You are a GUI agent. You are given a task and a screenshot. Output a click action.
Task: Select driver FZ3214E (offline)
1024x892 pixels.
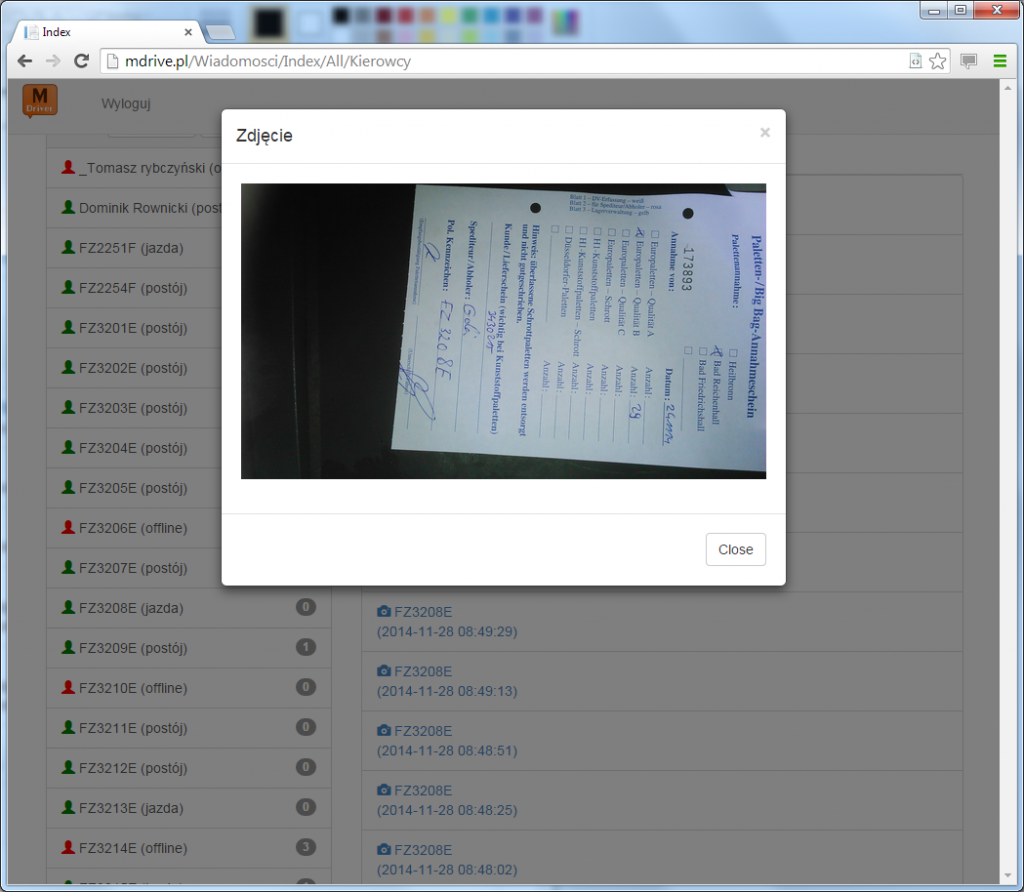coord(189,848)
